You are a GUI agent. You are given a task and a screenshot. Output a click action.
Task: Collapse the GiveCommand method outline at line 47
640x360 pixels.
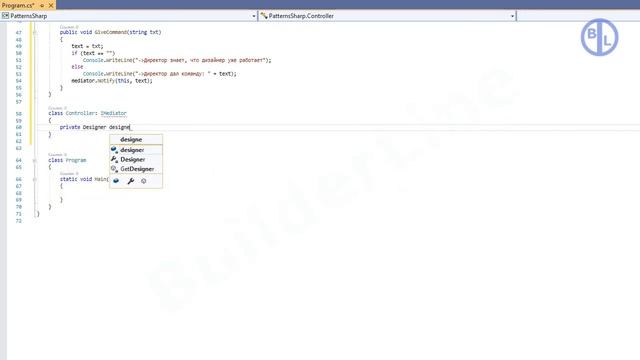point(35,32)
